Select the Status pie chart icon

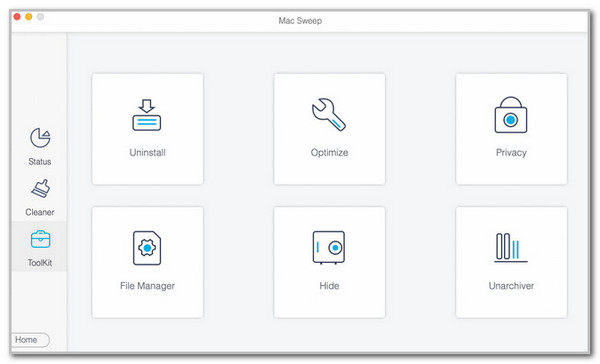[x=40, y=138]
